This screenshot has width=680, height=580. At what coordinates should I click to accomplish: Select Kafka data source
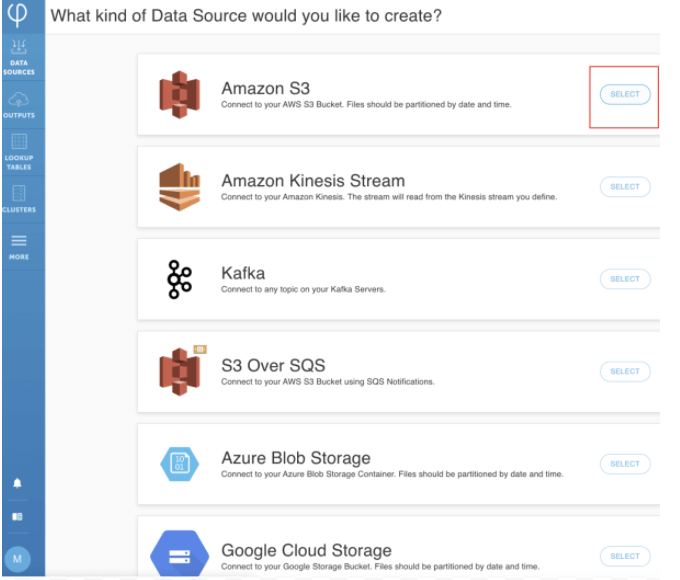click(625, 279)
